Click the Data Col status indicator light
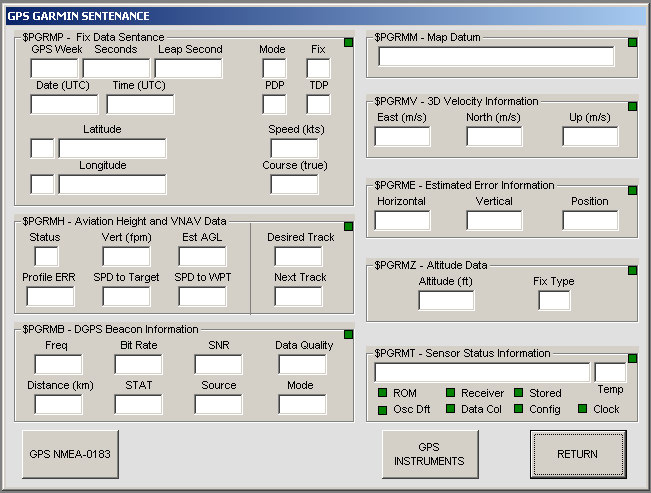The width and height of the screenshot is (651, 493). [450, 409]
